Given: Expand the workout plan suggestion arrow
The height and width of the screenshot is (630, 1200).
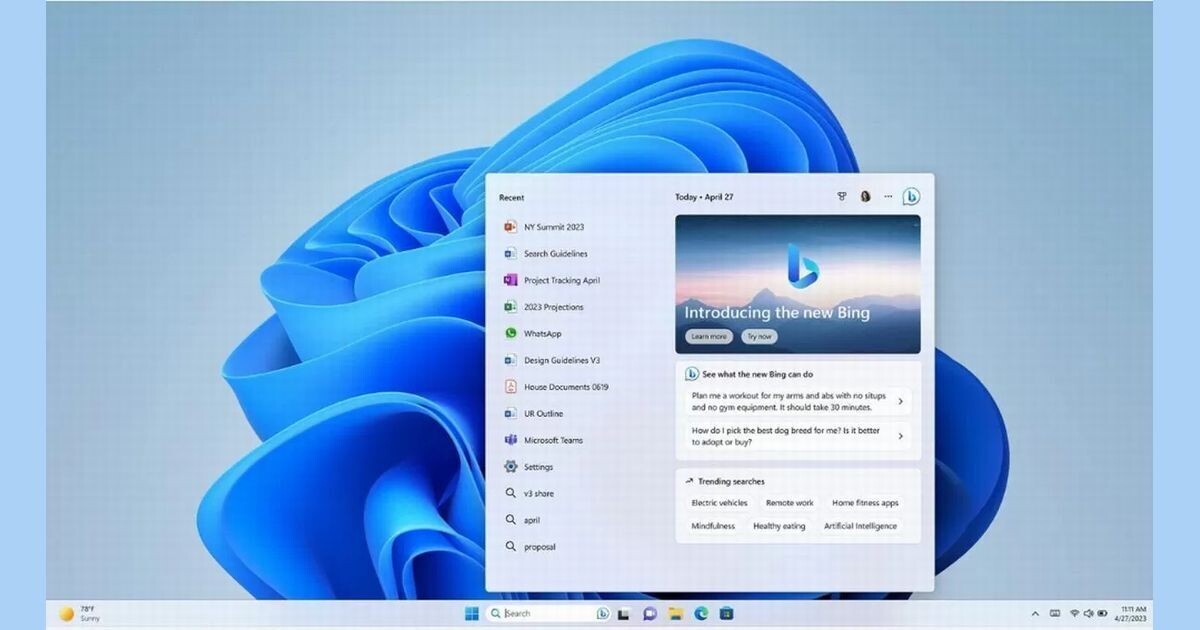Looking at the screenshot, I should coord(900,402).
